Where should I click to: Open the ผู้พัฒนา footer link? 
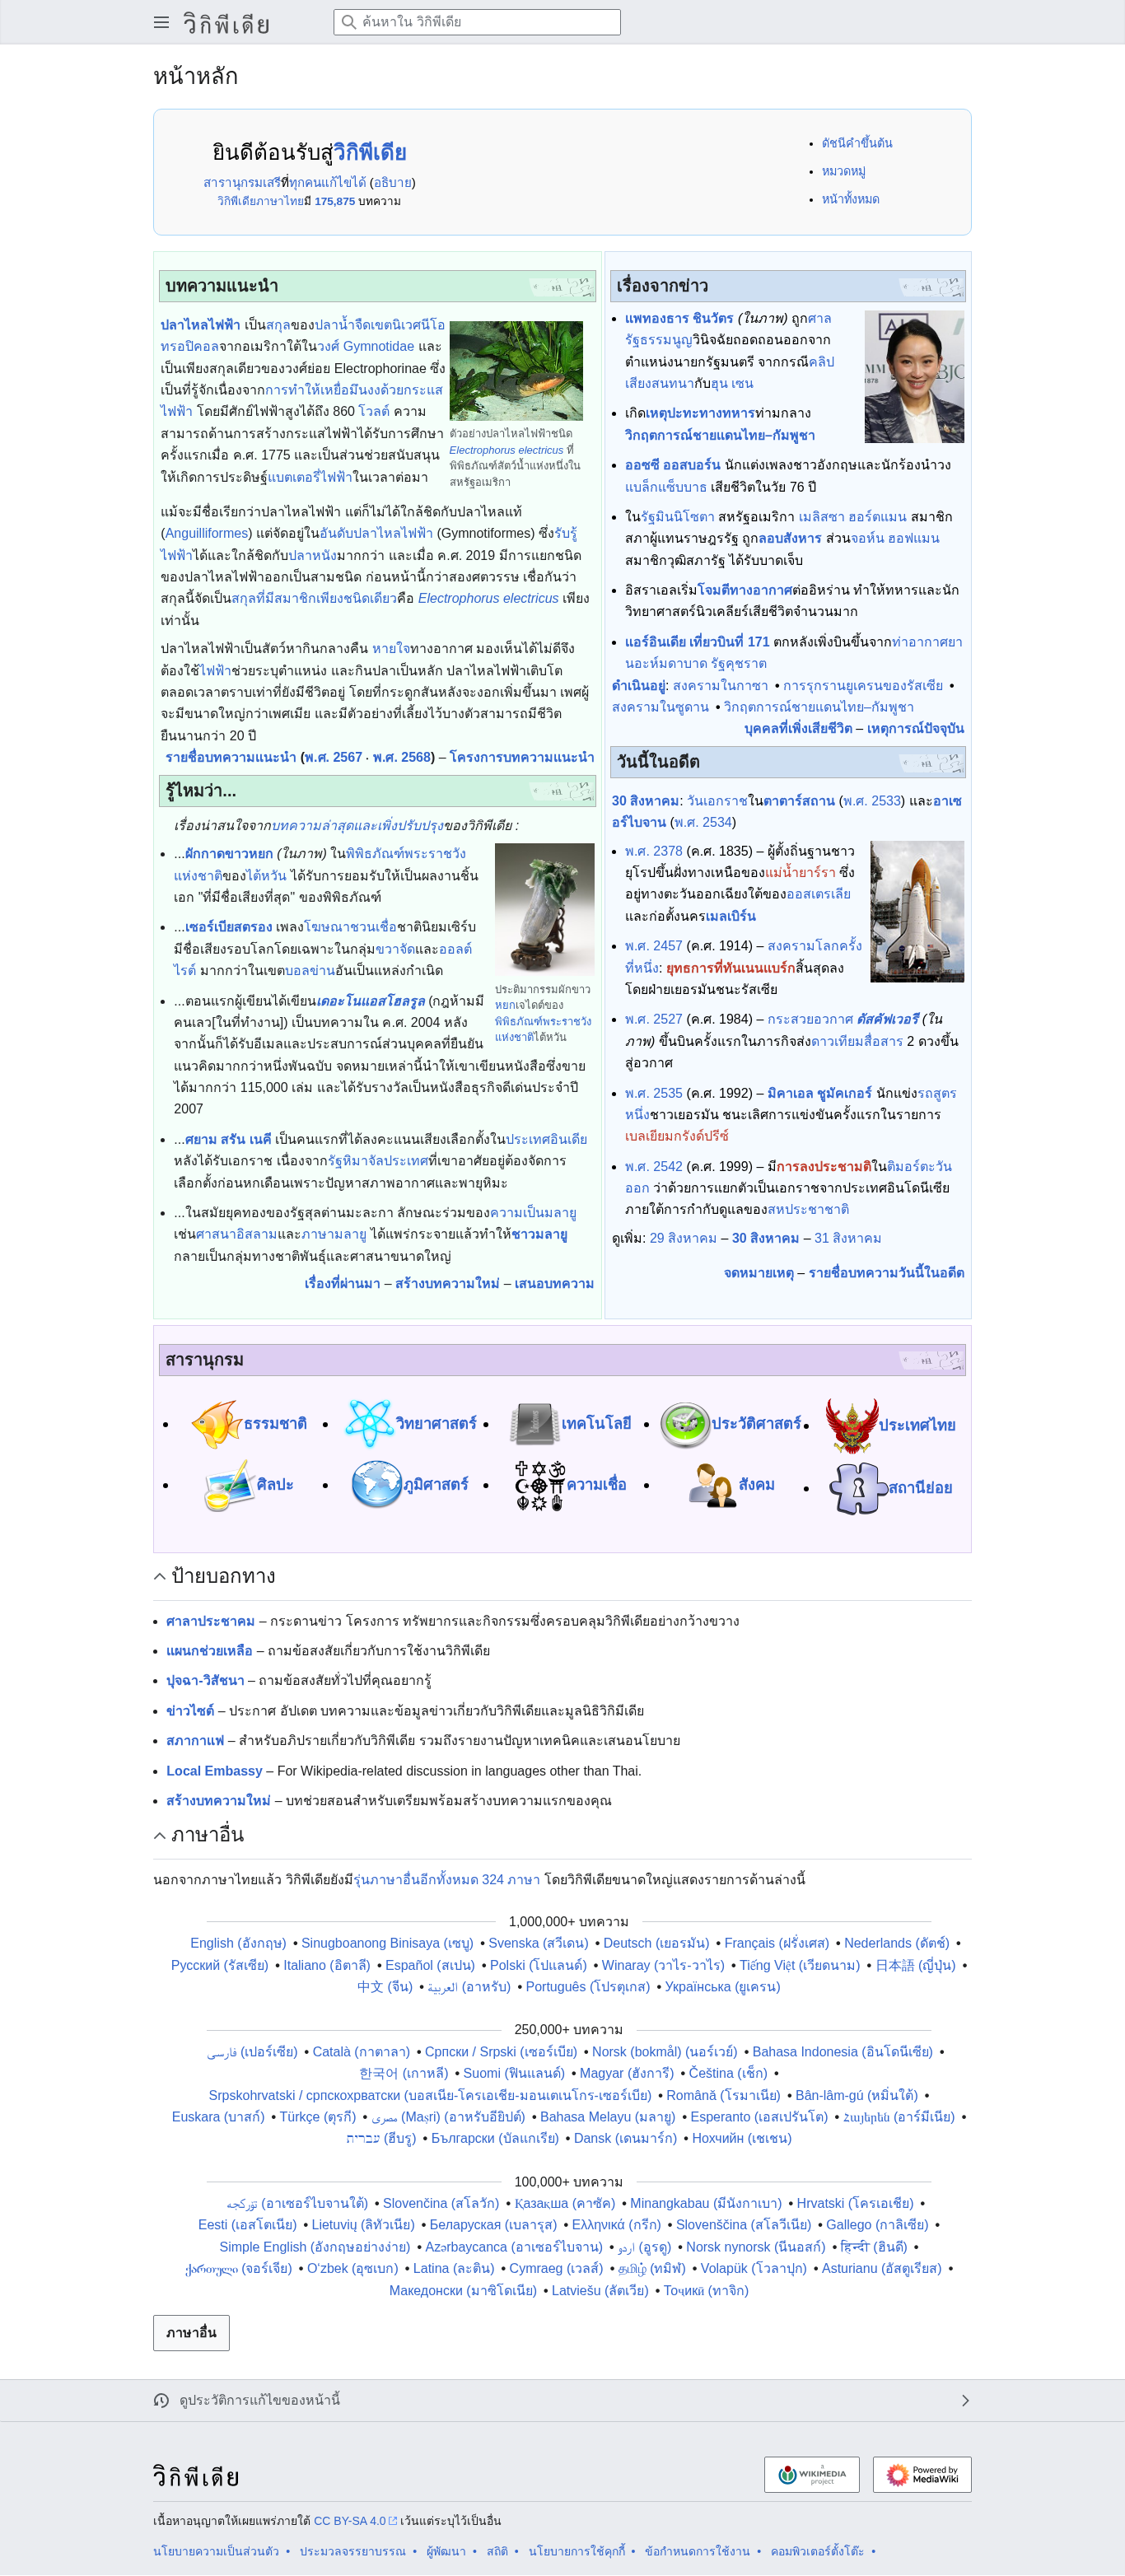tap(446, 2551)
